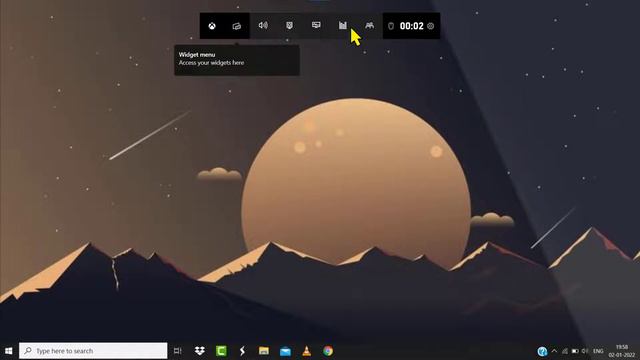This screenshot has width=640, height=360.
Task: Open the clock and date flyout
Action: point(622,351)
